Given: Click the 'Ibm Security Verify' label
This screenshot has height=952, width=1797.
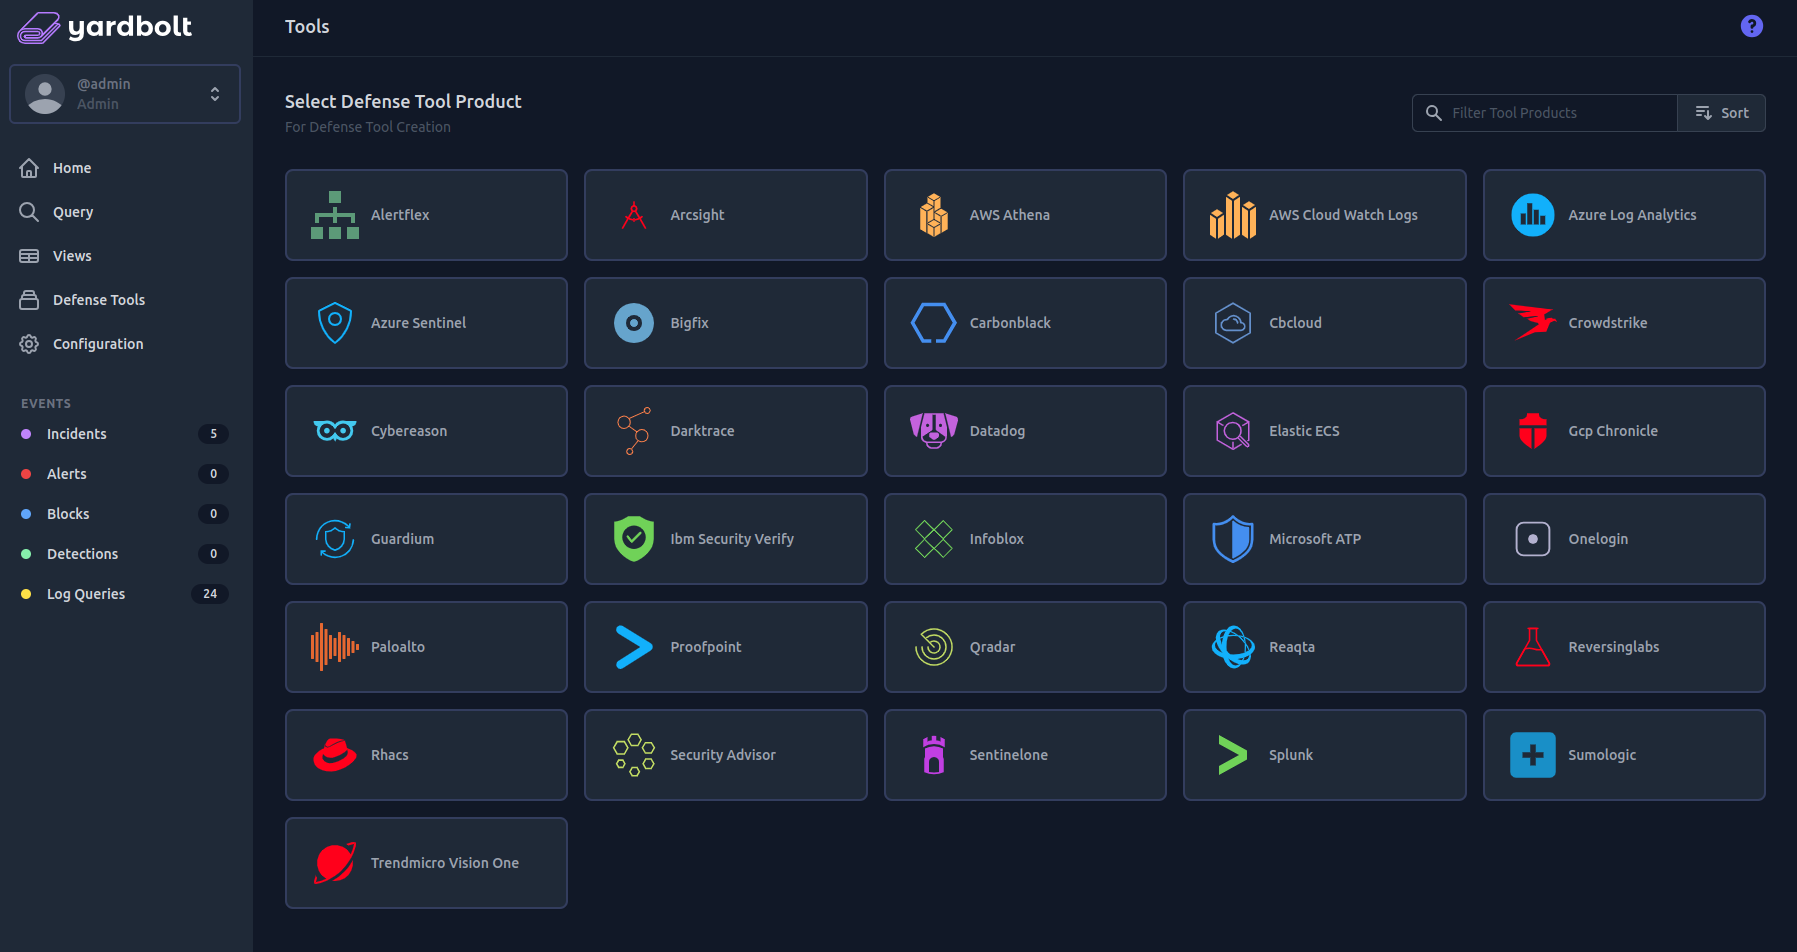Looking at the screenshot, I should pyautogui.click(x=732, y=539).
